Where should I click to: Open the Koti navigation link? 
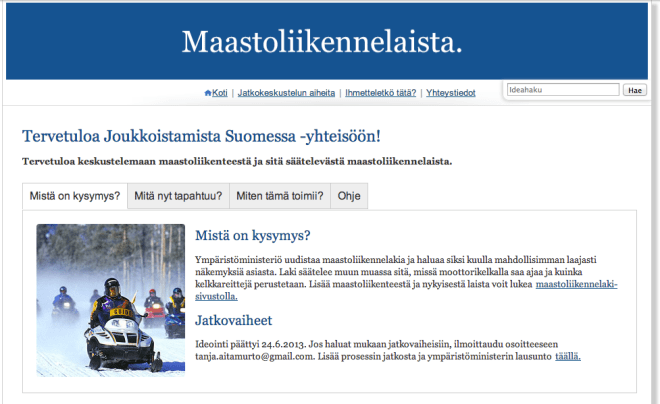(219, 93)
